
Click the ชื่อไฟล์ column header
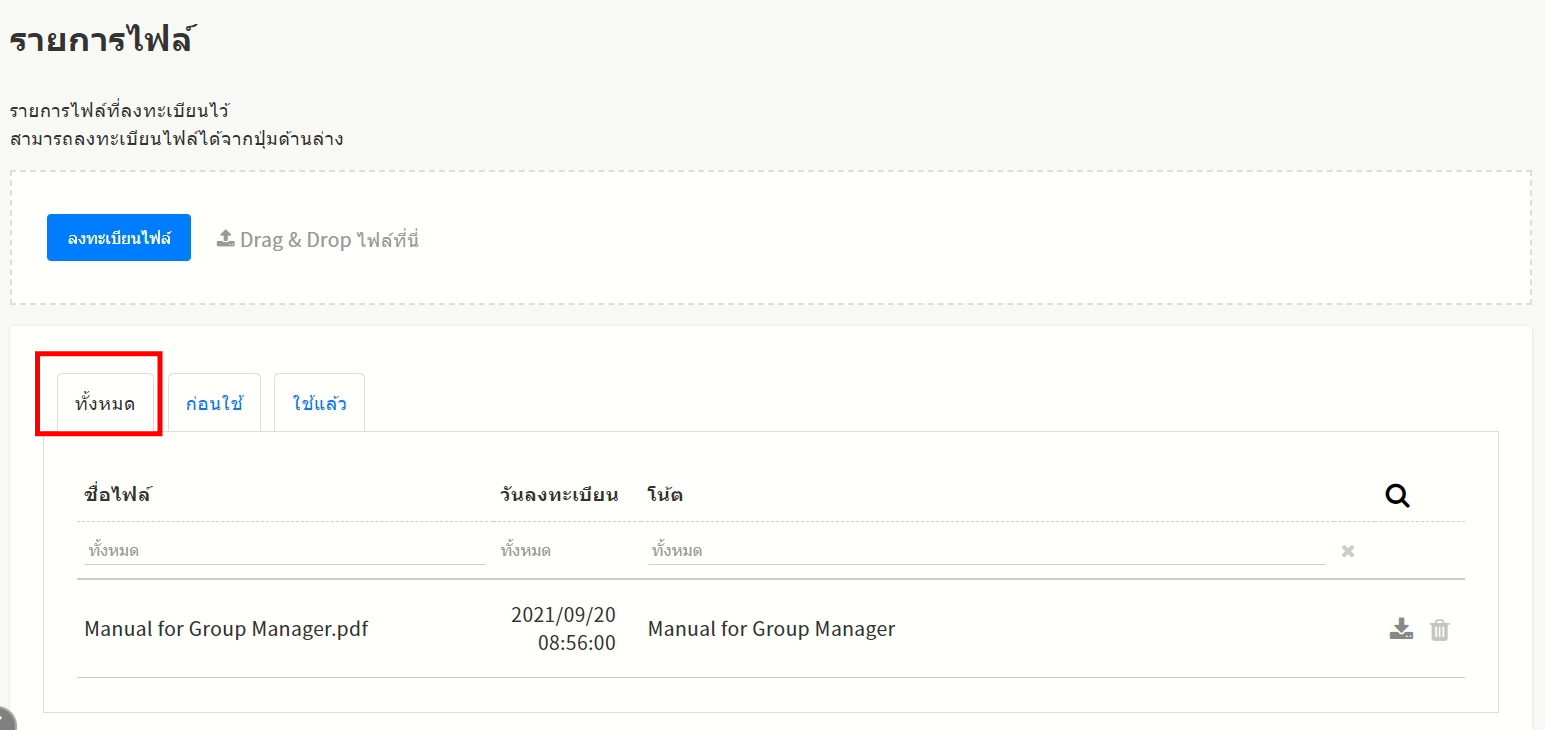click(x=117, y=494)
